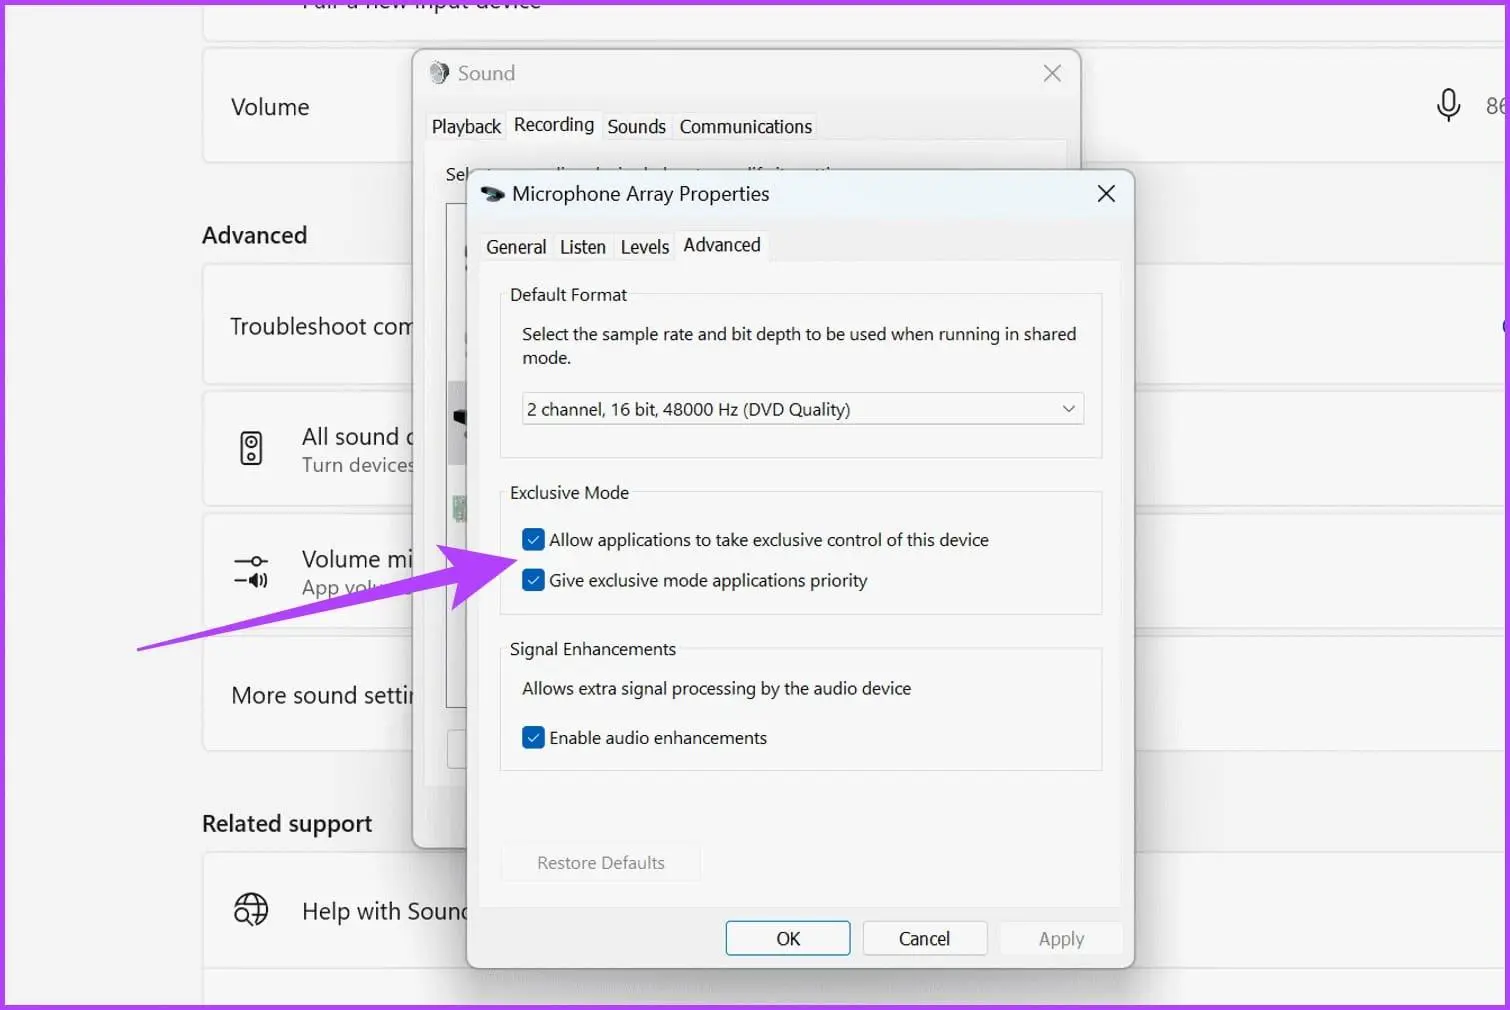
Task: Switch to the Listen tab
Action: [583, 247]
